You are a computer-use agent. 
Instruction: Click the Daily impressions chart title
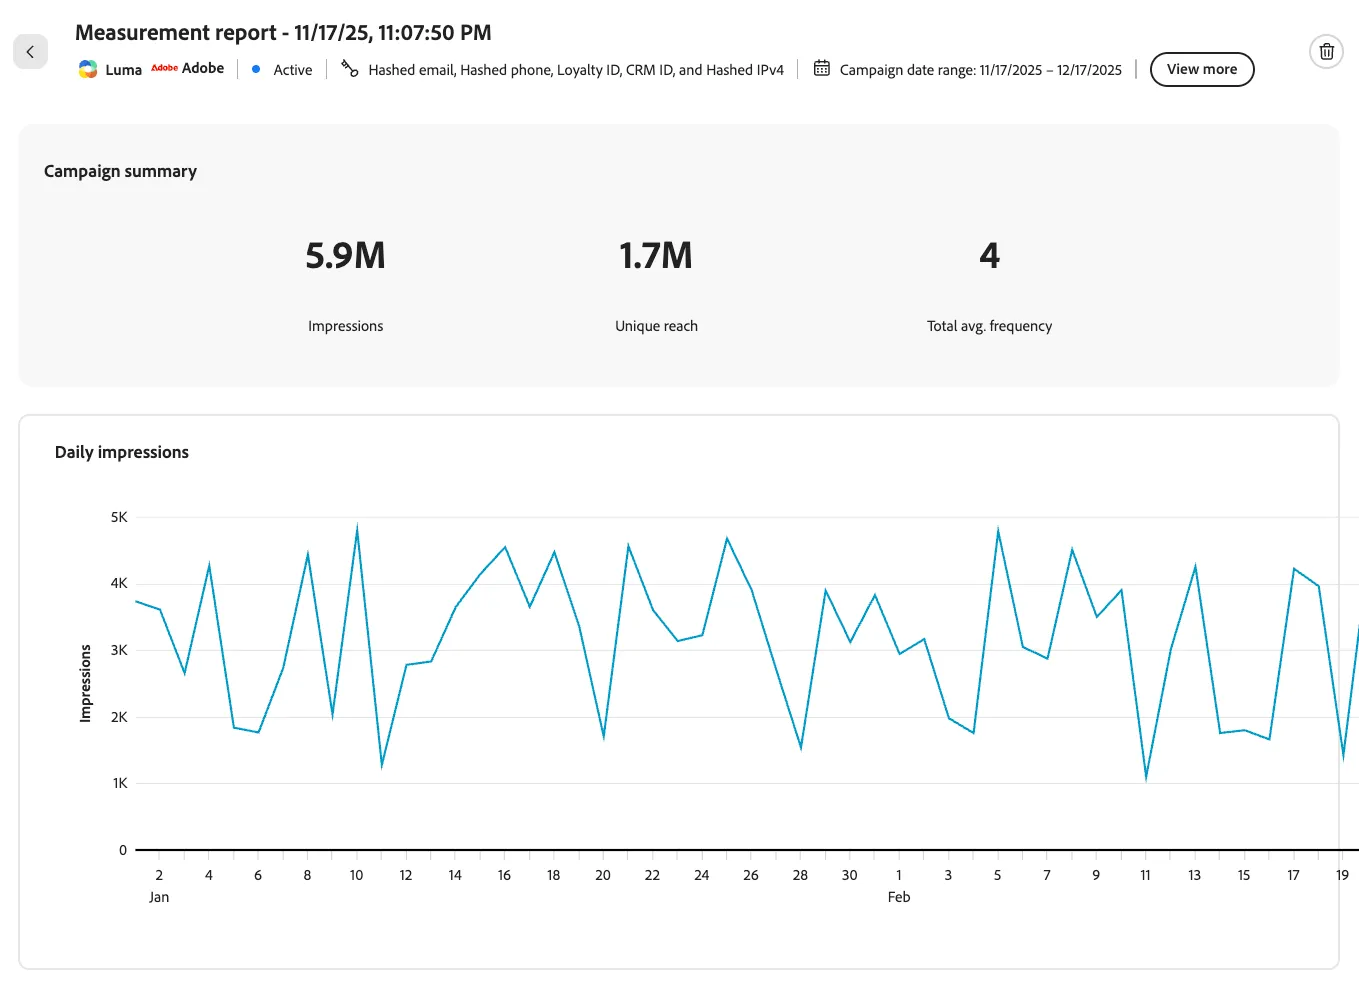[x=122, y=452]
